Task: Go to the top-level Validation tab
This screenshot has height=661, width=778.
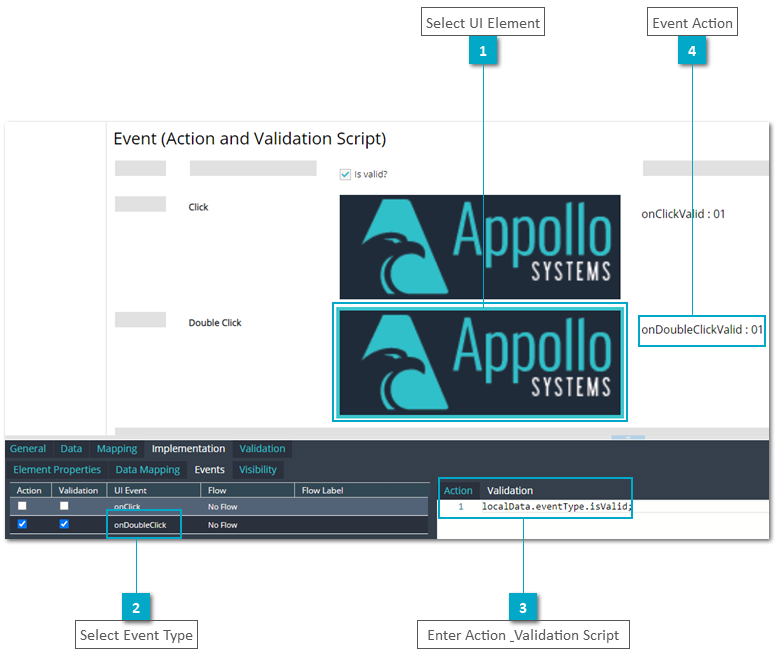Action: coord(262,449)
